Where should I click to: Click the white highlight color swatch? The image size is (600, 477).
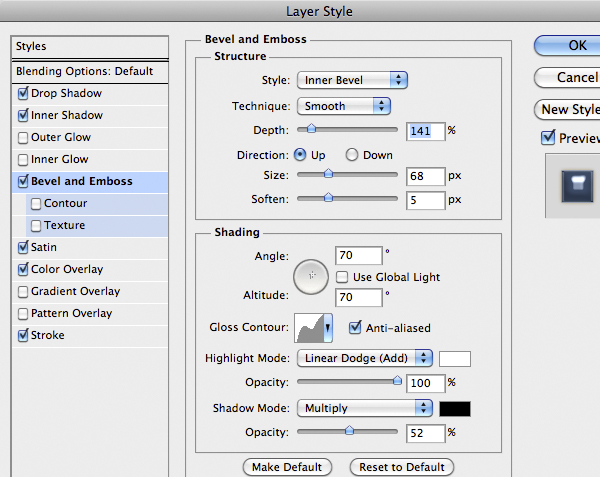(455, 358)
